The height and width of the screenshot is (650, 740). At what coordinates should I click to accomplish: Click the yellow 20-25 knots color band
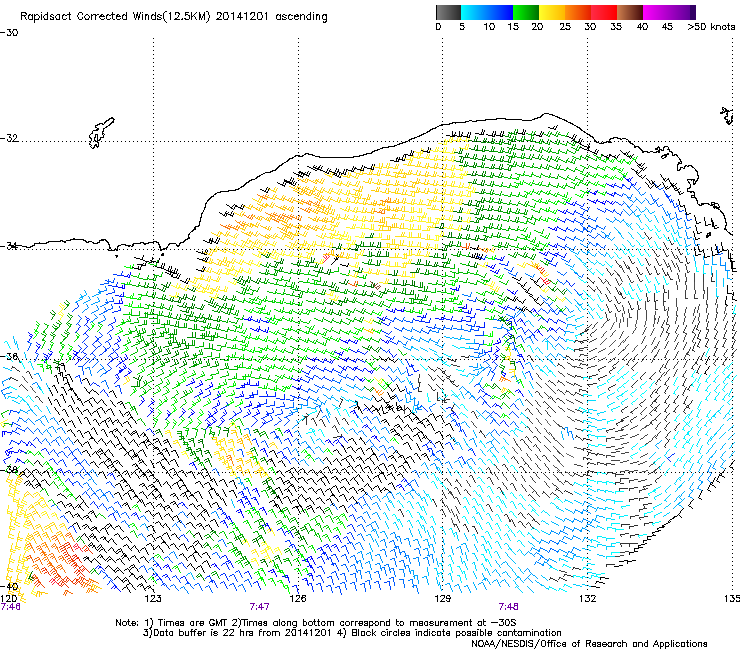point(551,12)
